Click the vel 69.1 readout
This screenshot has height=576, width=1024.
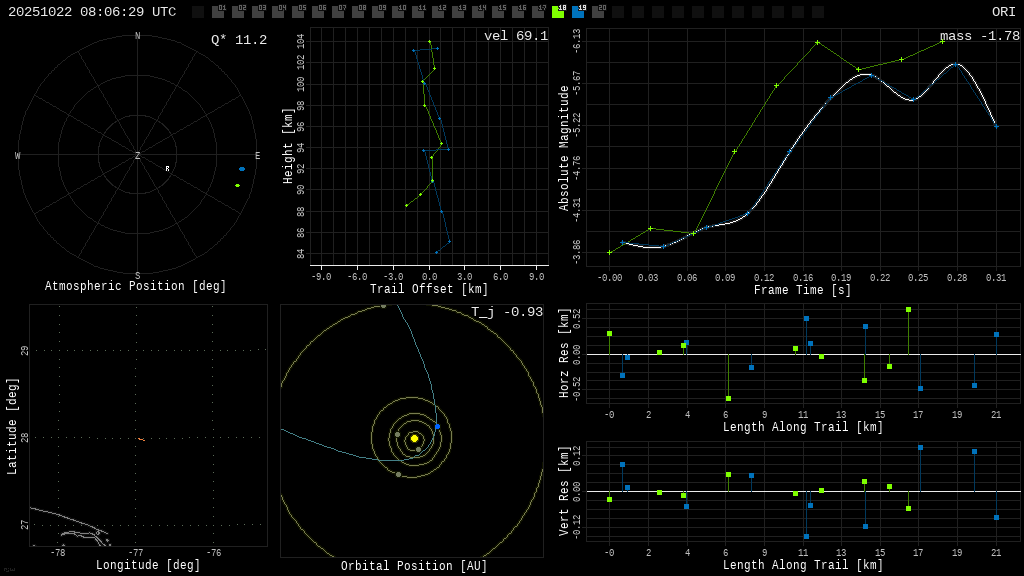tap(515, 37)
